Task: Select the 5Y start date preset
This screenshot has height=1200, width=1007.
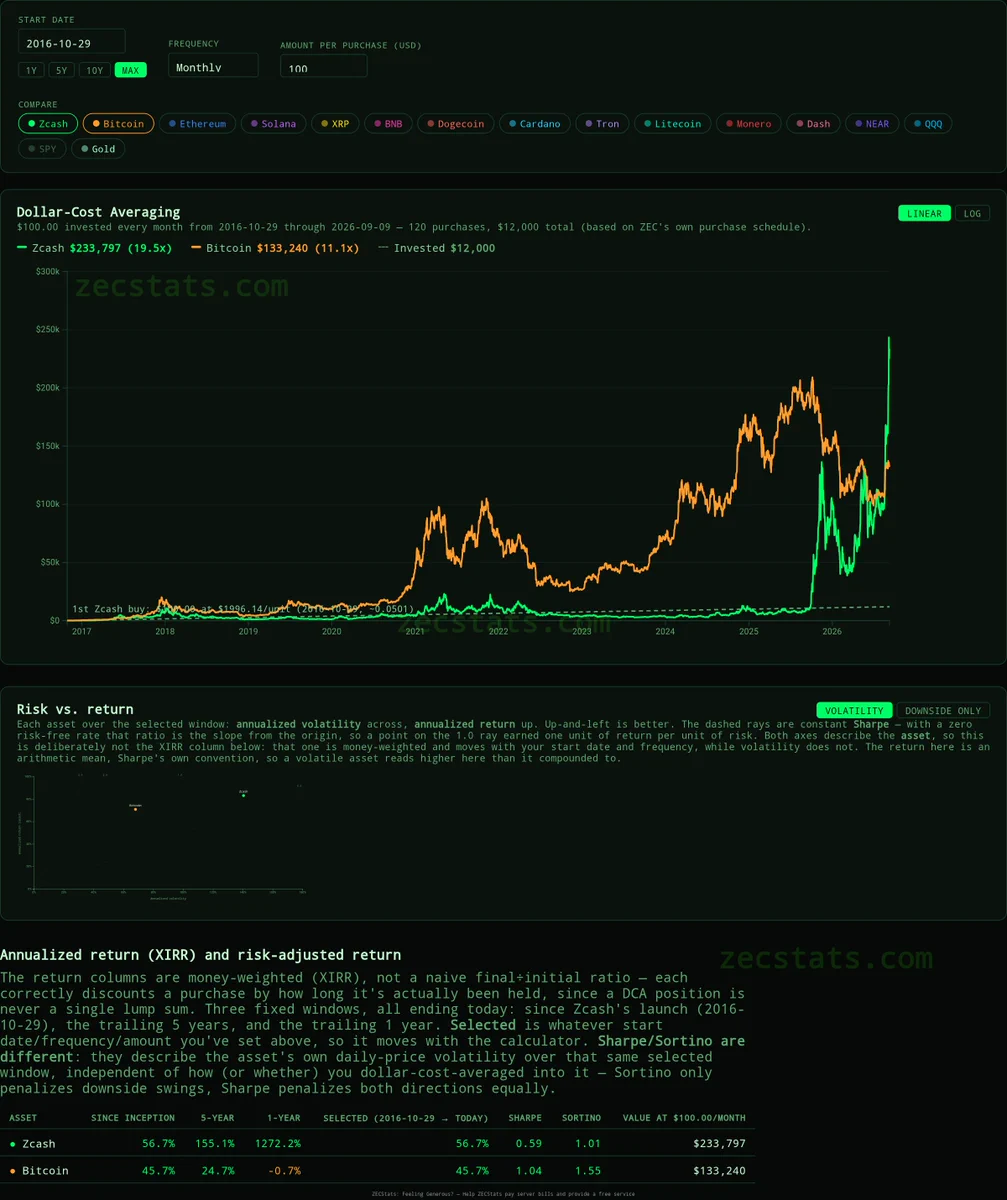Action: point(61,70)
